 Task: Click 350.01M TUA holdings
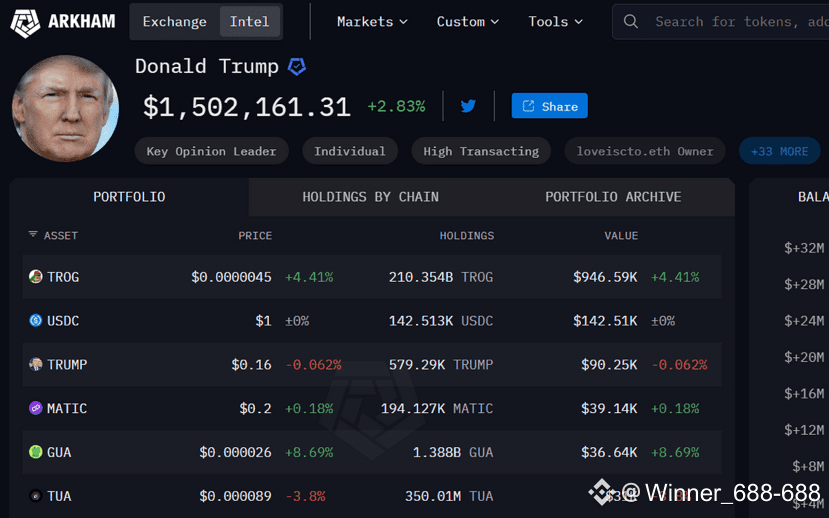[449, 496]
